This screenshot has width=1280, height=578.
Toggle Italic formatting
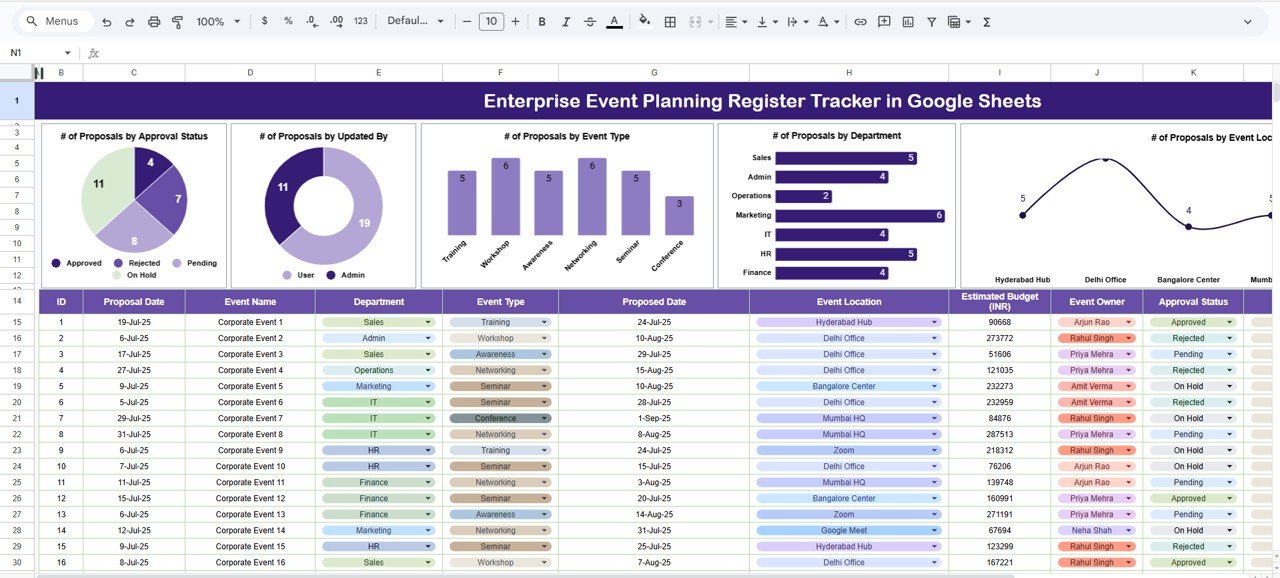click(x=566, y=21)
